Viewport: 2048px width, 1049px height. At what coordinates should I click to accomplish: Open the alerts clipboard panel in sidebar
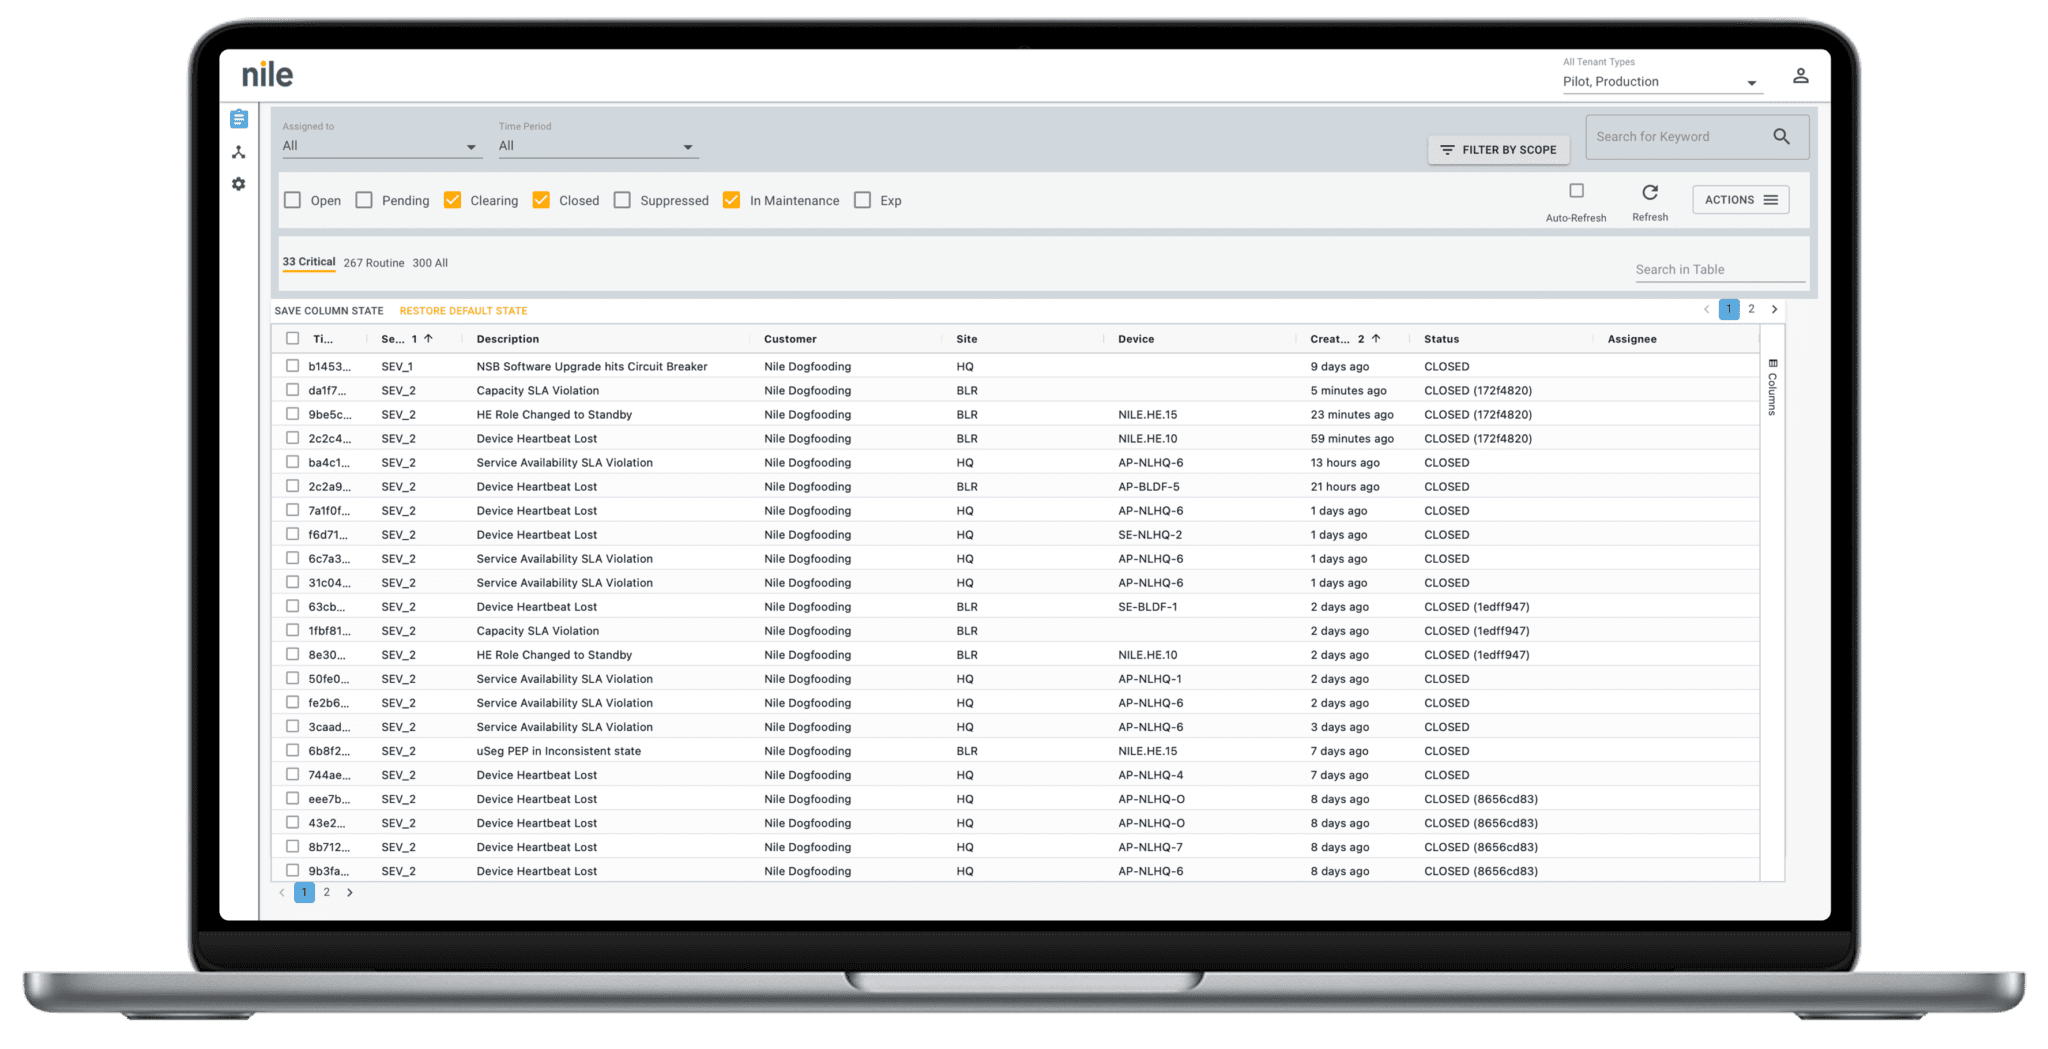pos(238,118)
